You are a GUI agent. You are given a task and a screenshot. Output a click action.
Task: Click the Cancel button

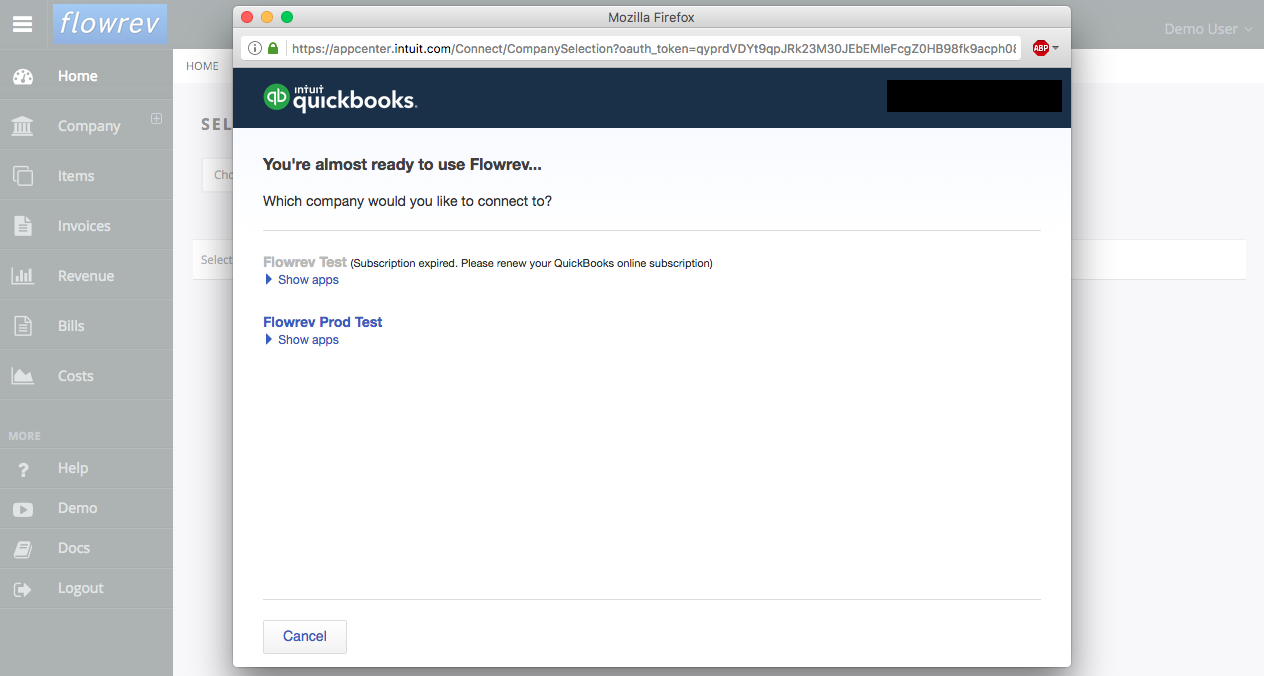(305, 637)
